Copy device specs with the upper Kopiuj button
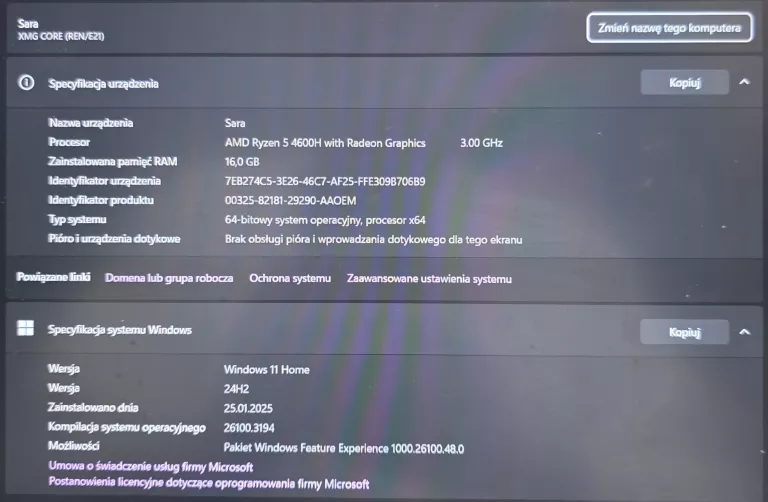768x502 pixels. click(x=684, y=82)
